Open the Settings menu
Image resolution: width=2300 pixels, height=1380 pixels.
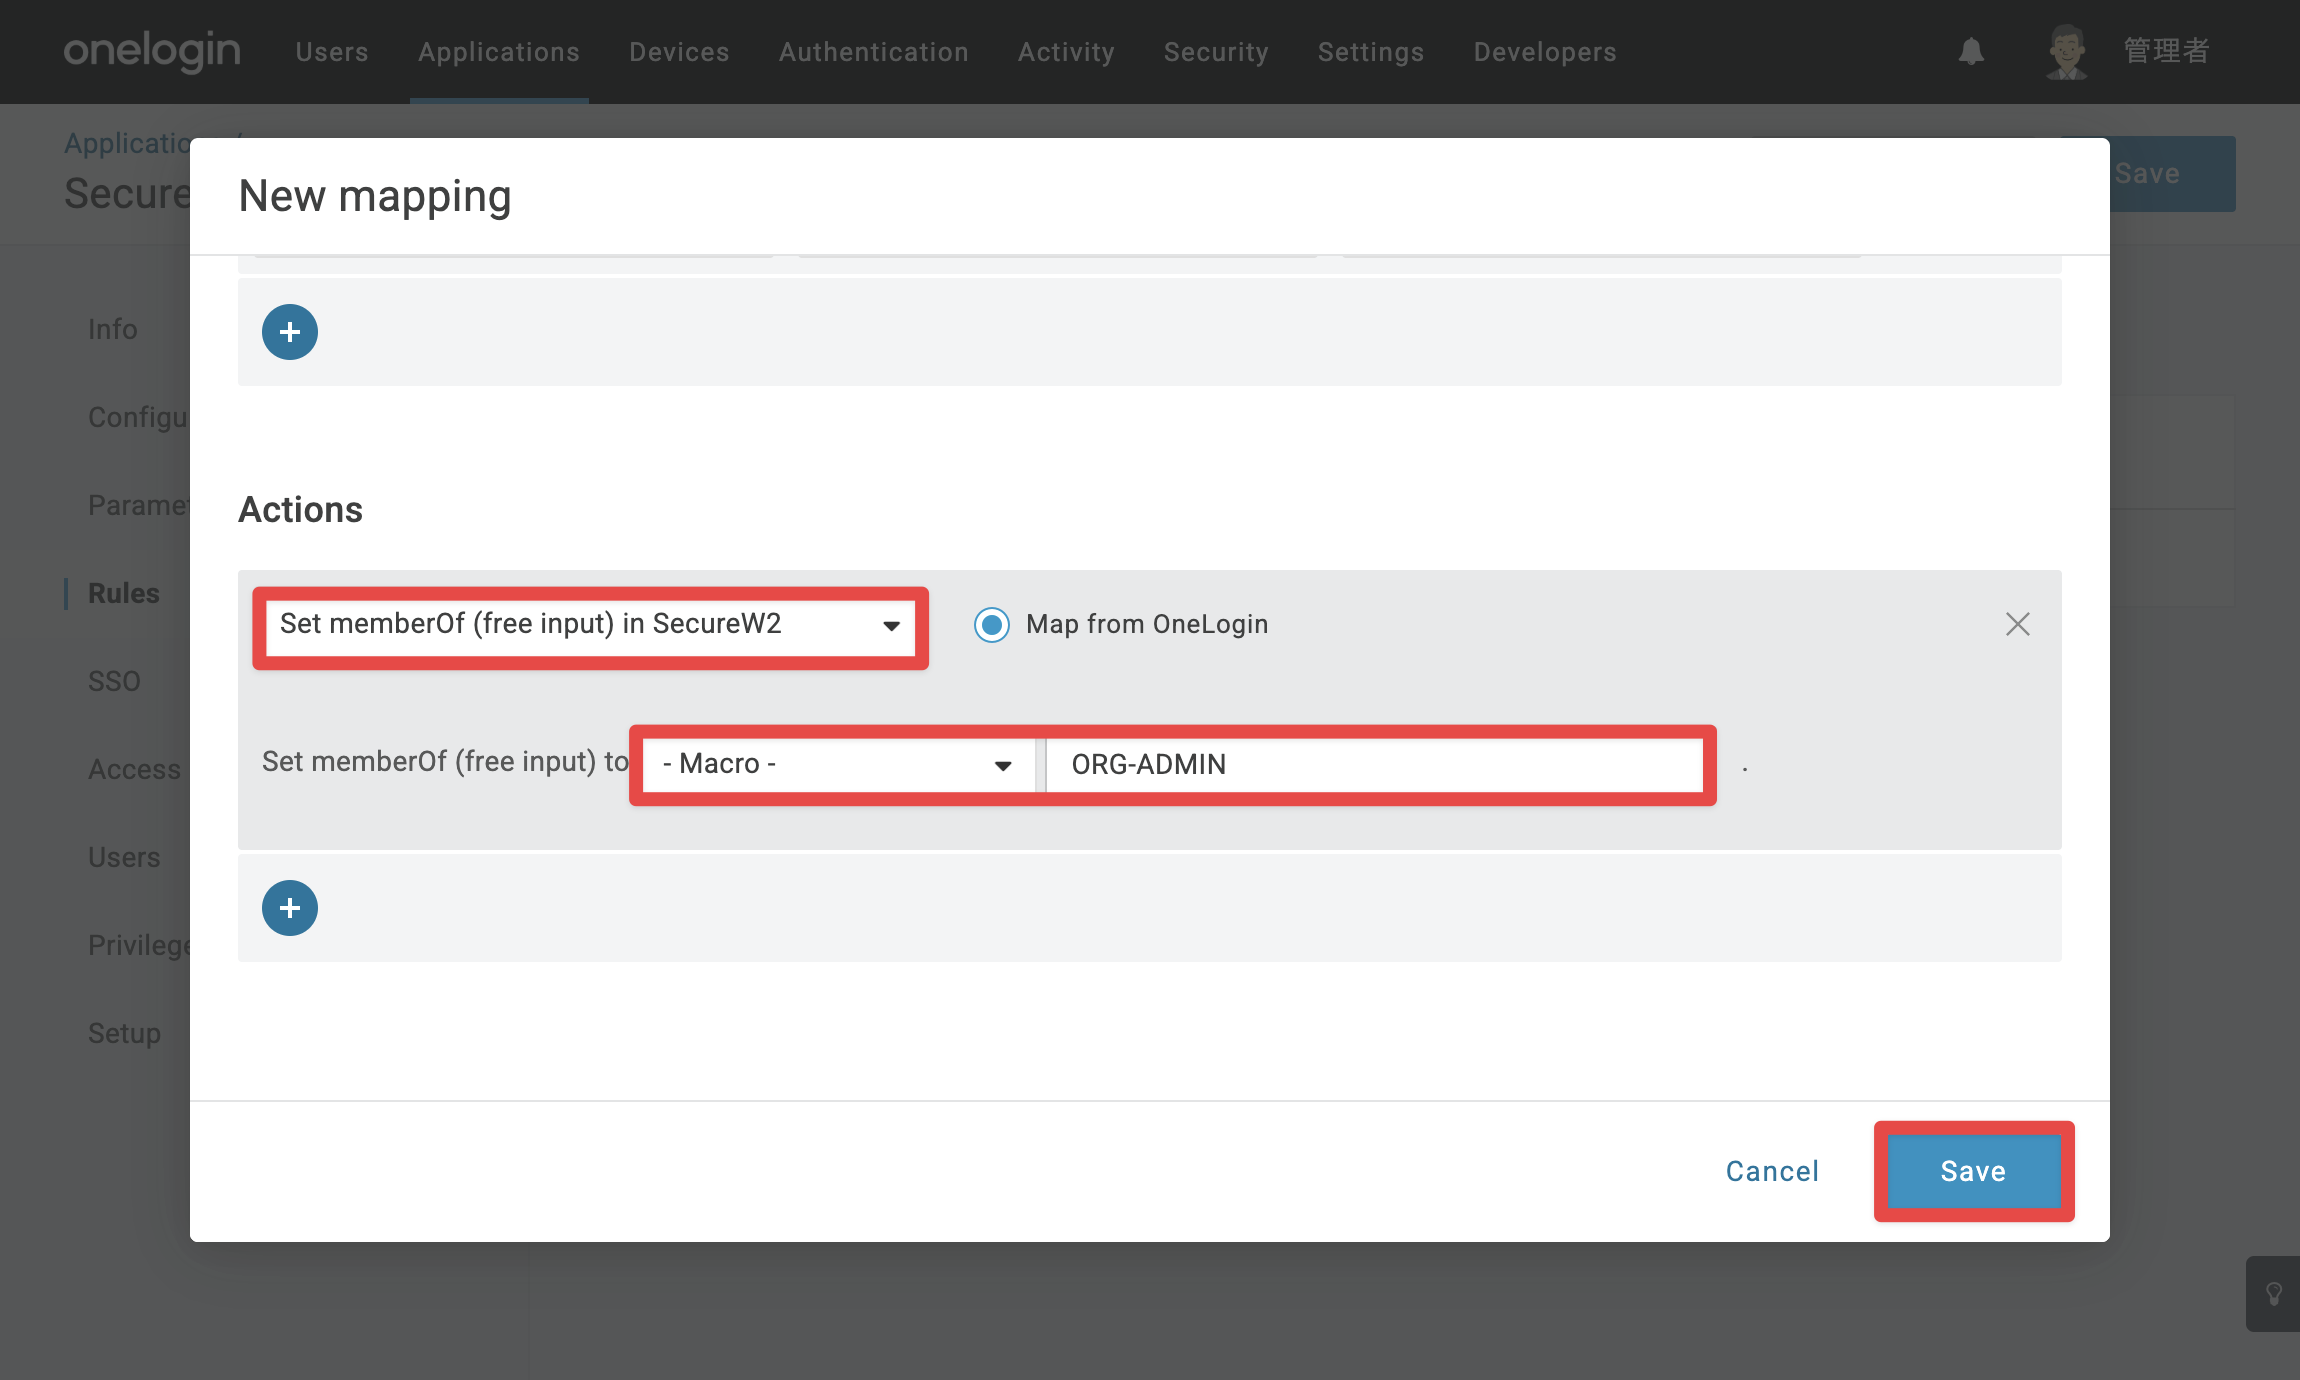pos(1371,52)
